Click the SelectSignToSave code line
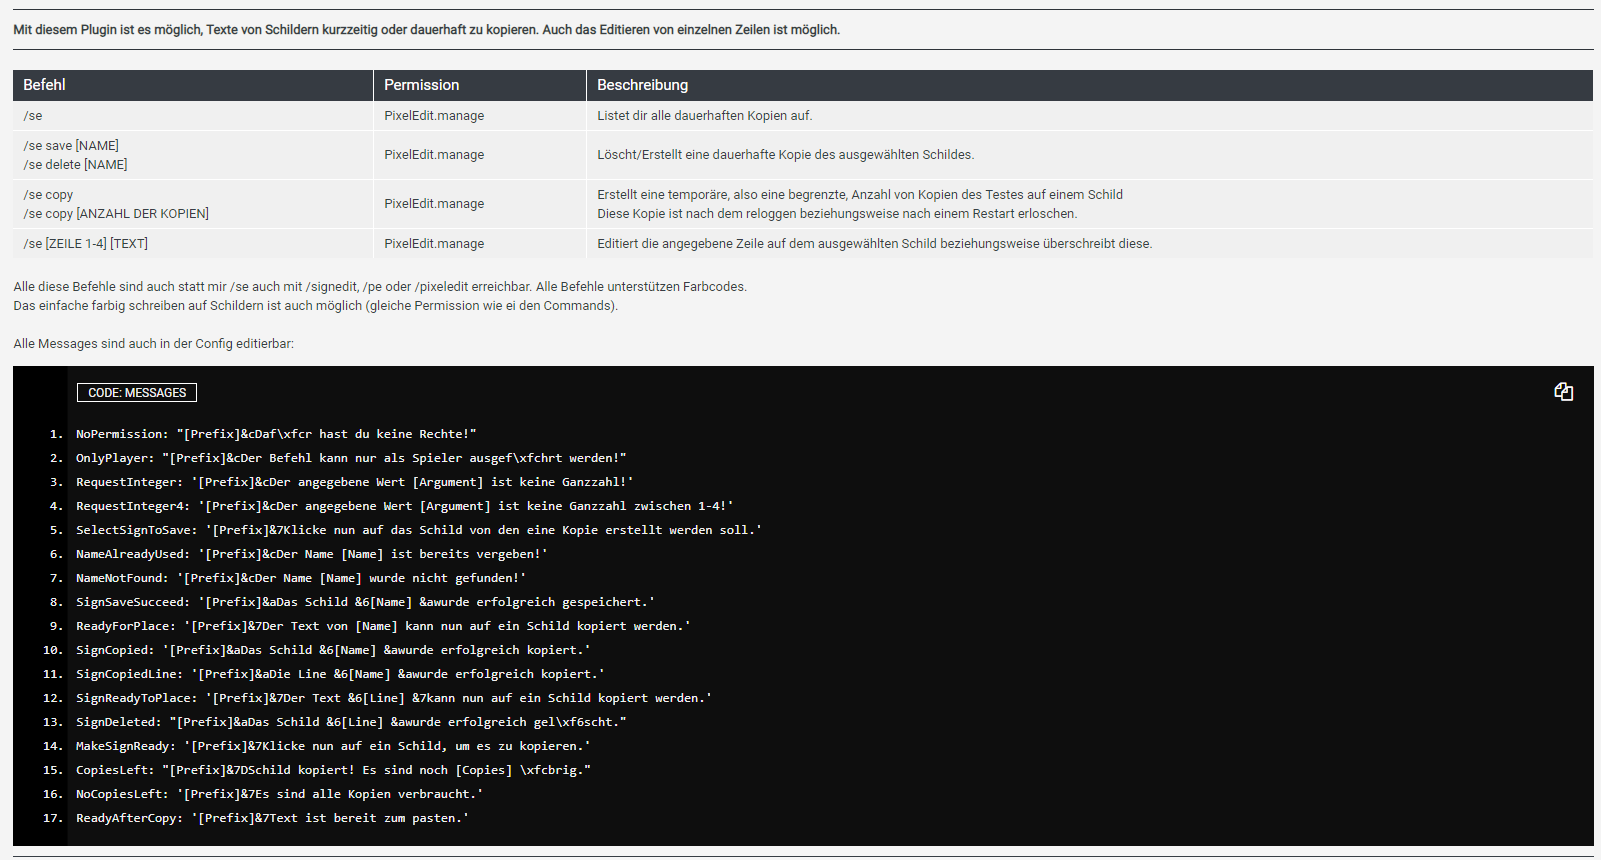Viewport: 1601px width, 860px height. point(419,530)
